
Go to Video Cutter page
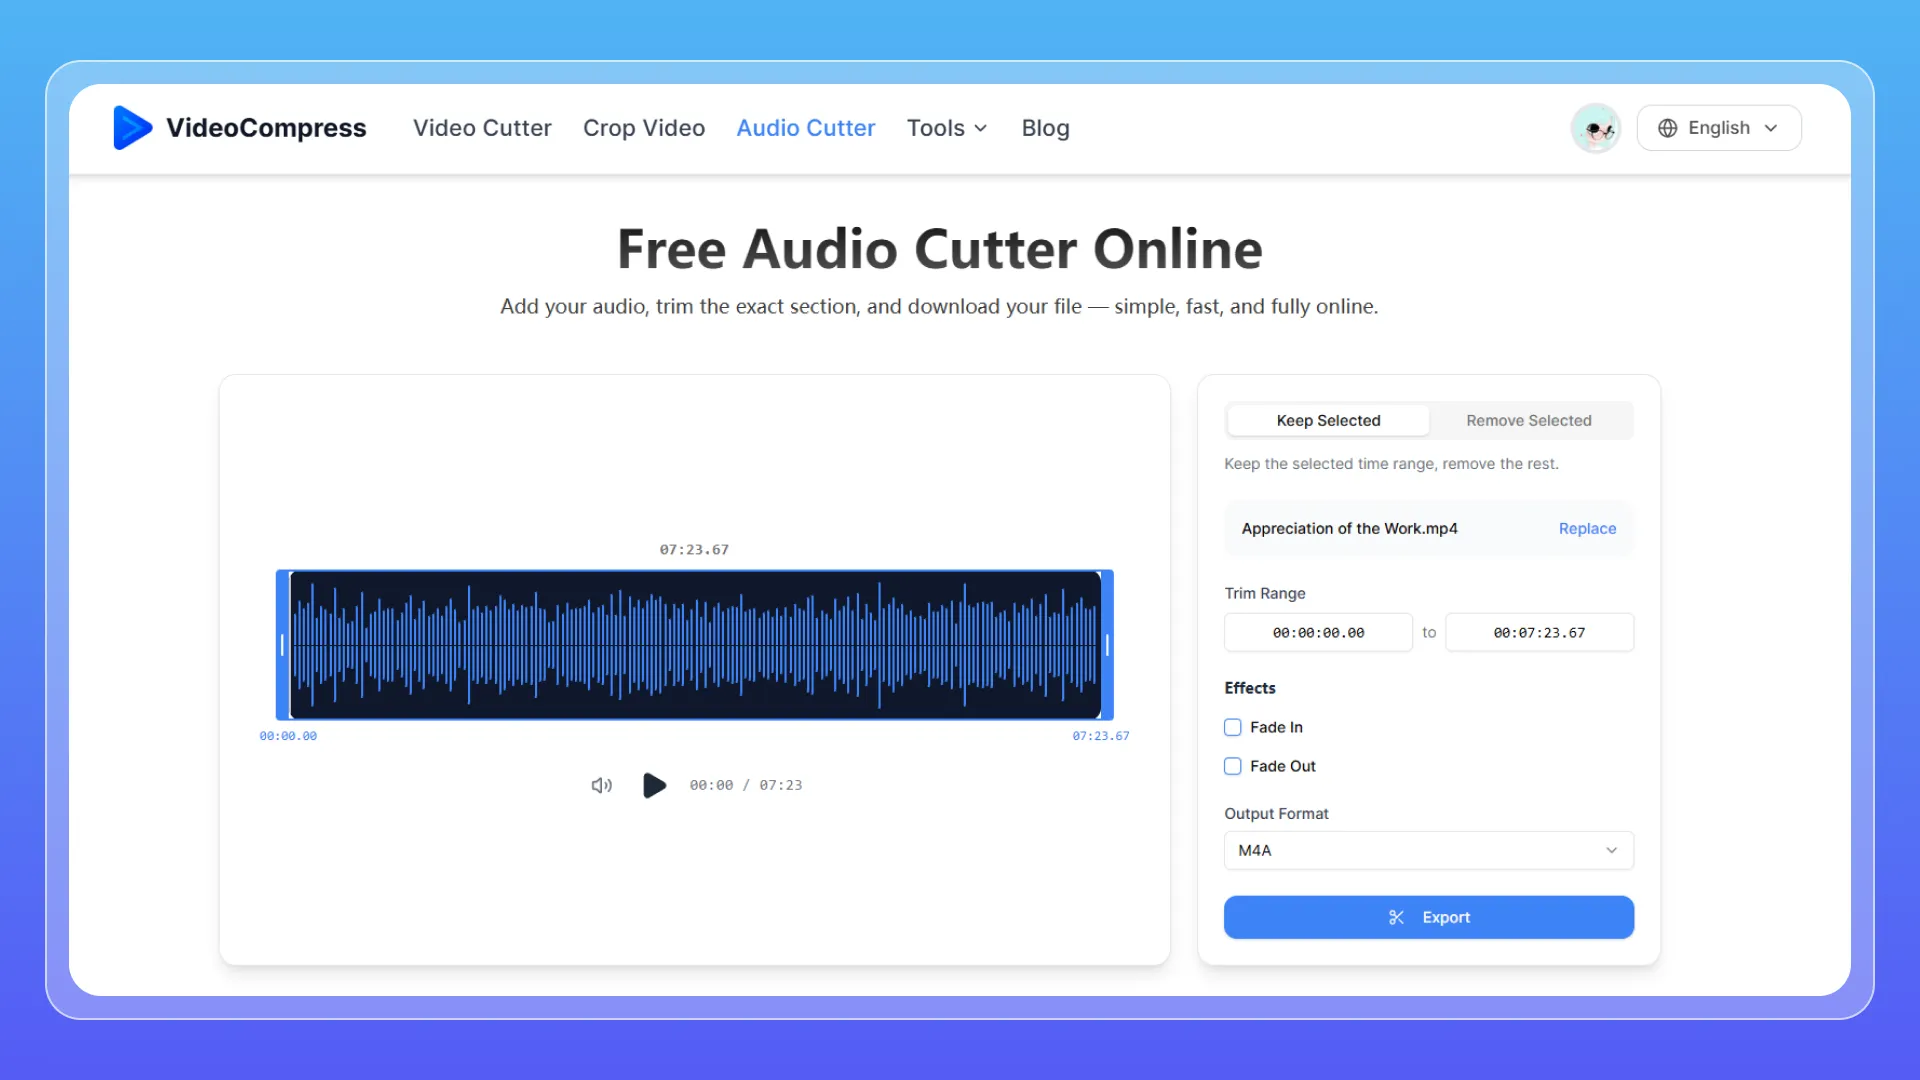(x=482, y=128)
